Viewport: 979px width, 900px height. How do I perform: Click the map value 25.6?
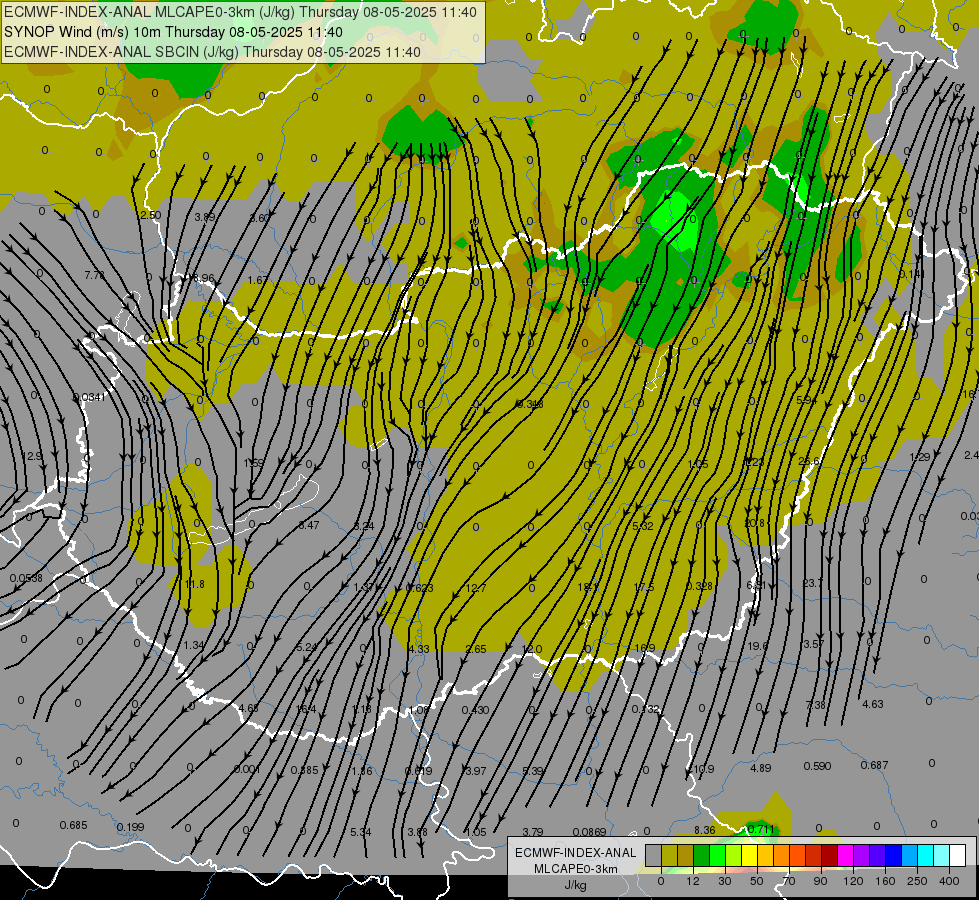pyautogui.click(x=809, y=461)
